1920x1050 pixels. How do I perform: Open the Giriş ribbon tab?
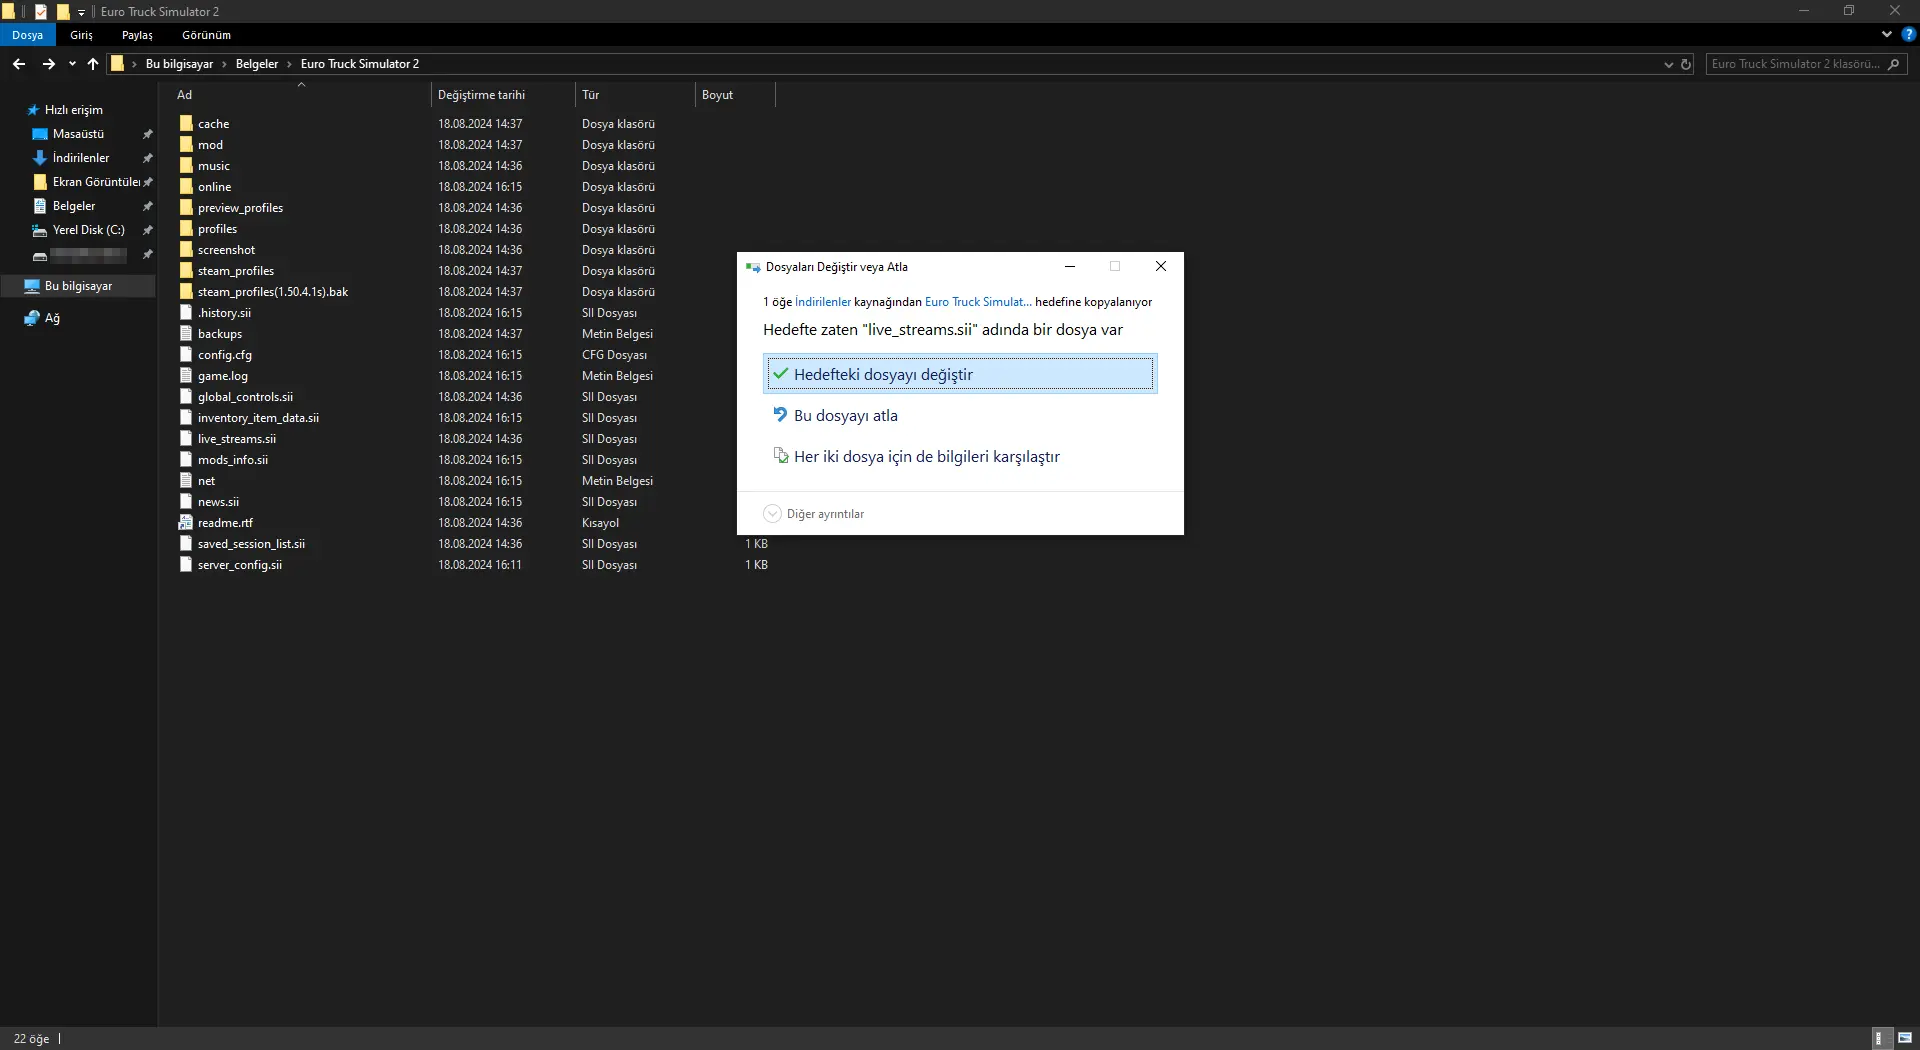pyautogui.click(x=81, y=35)
